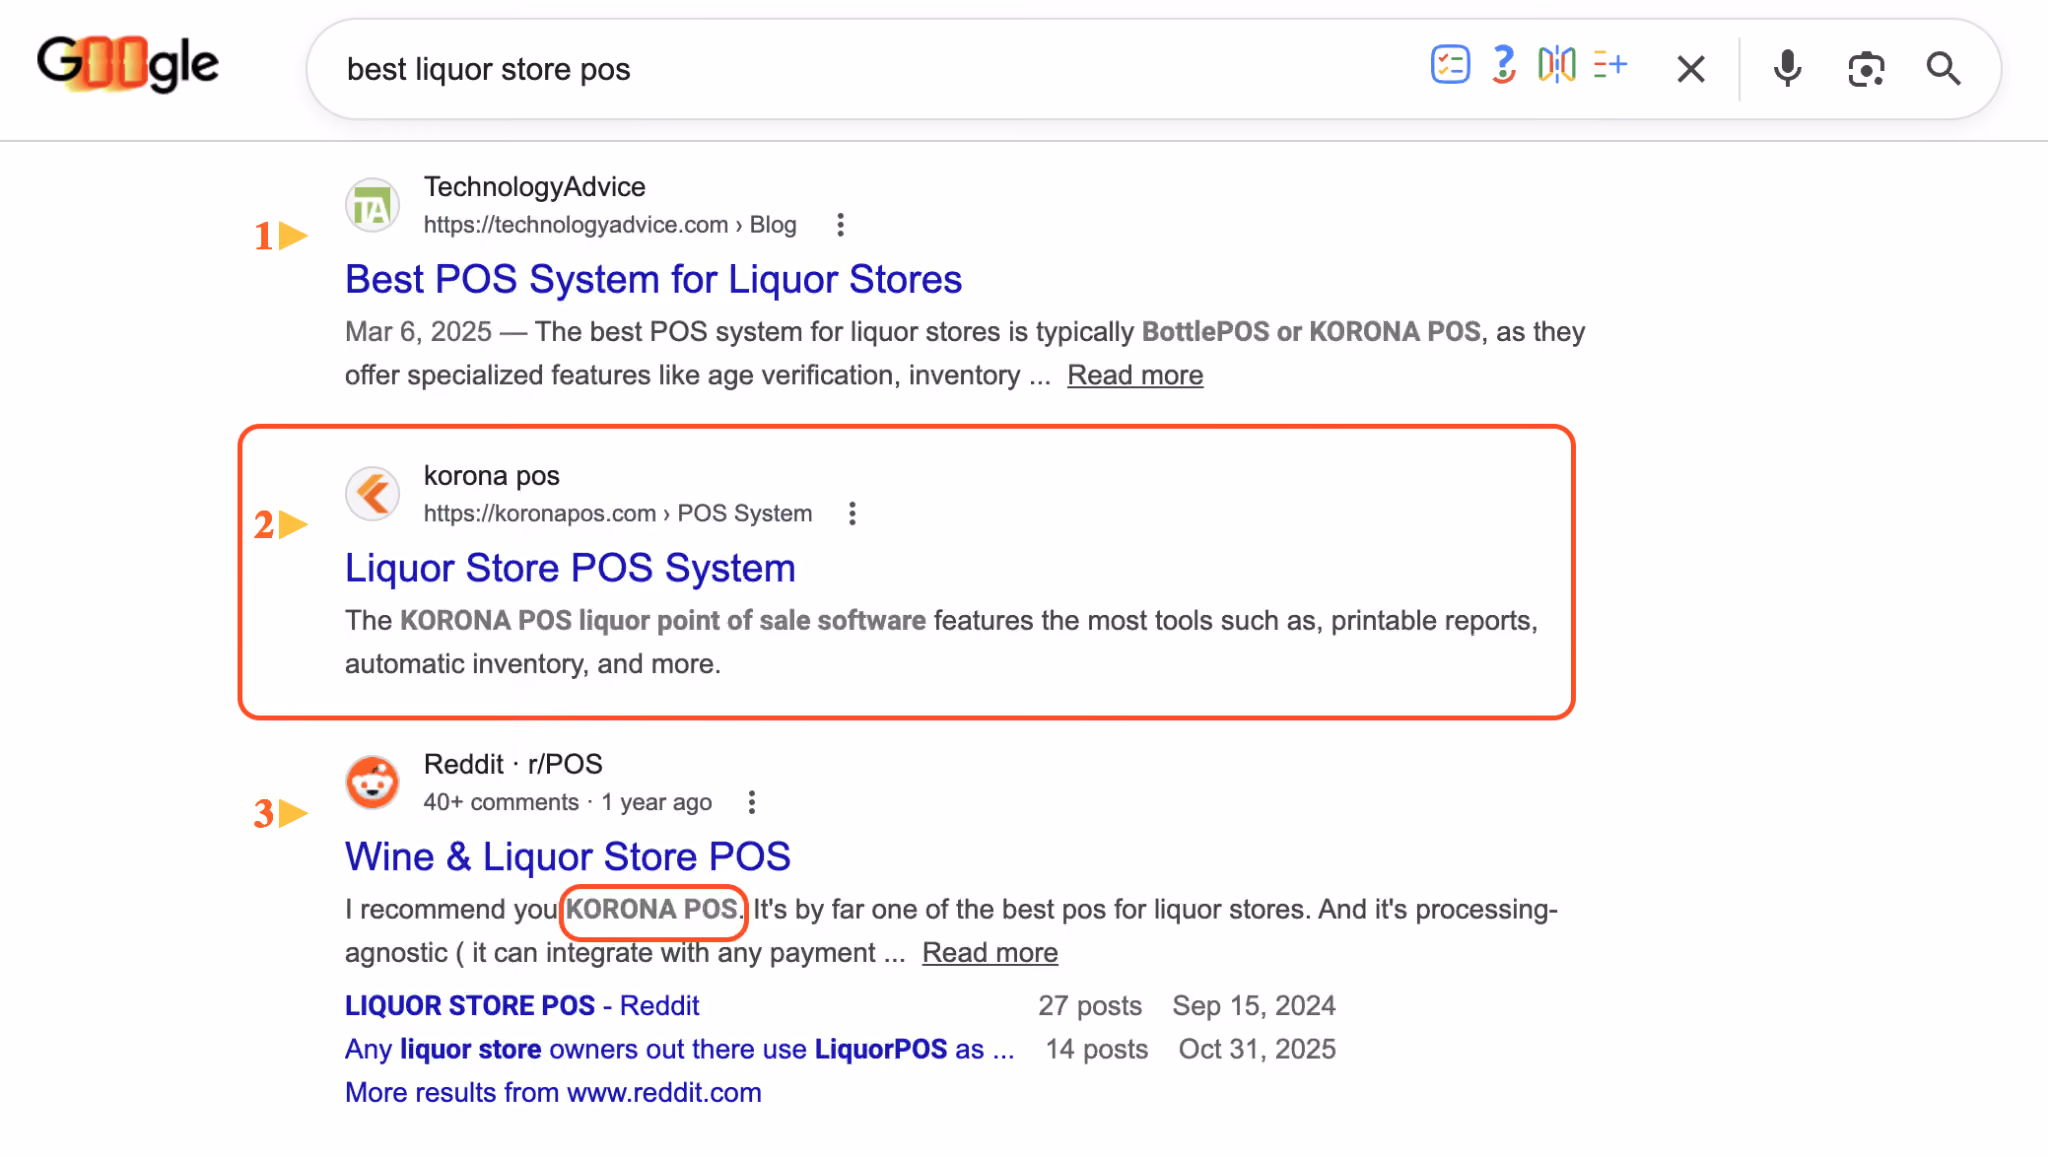The height and width of the screenshot is (1157, 2048).
Task: Open more options for TechnologyAdvice result
Action: (x=840, y=225)
